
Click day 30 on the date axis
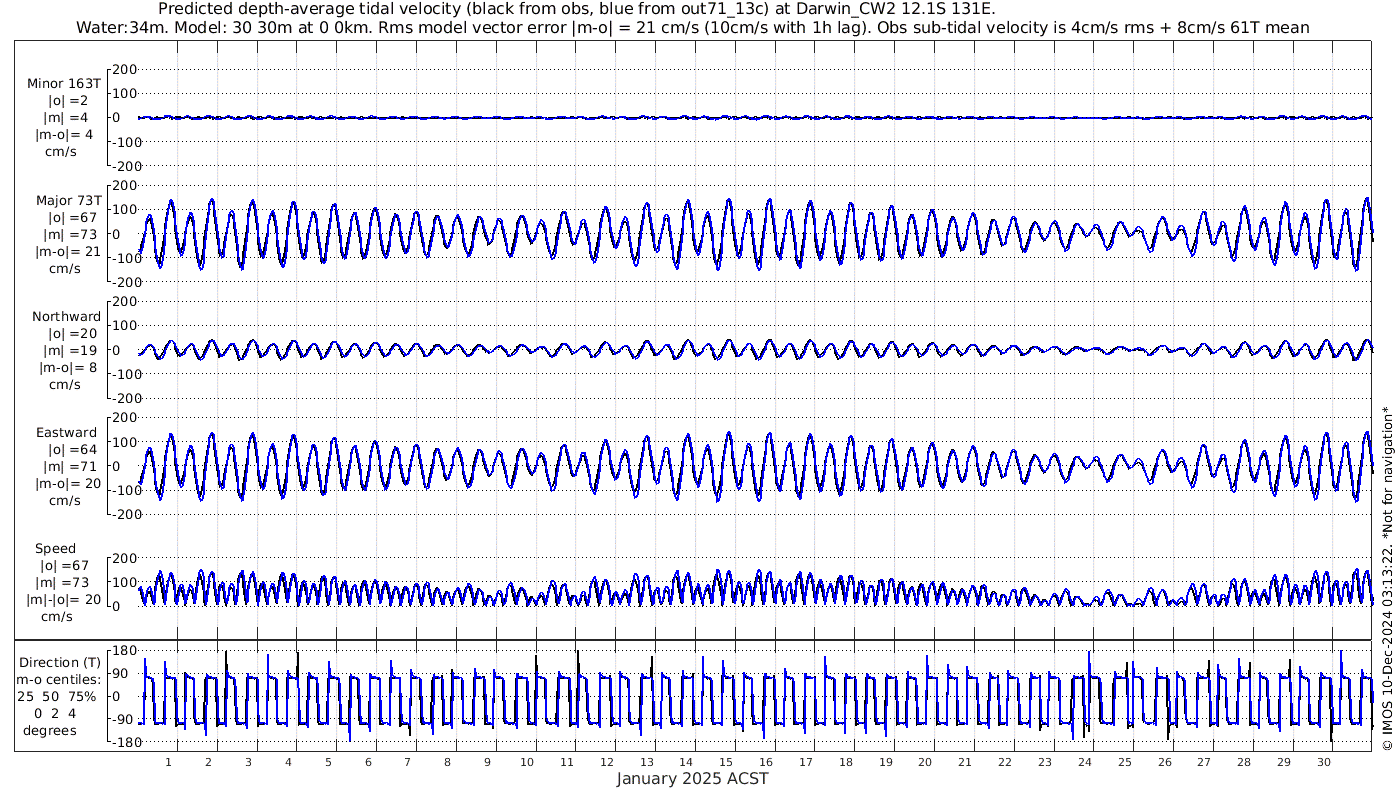1323,763
